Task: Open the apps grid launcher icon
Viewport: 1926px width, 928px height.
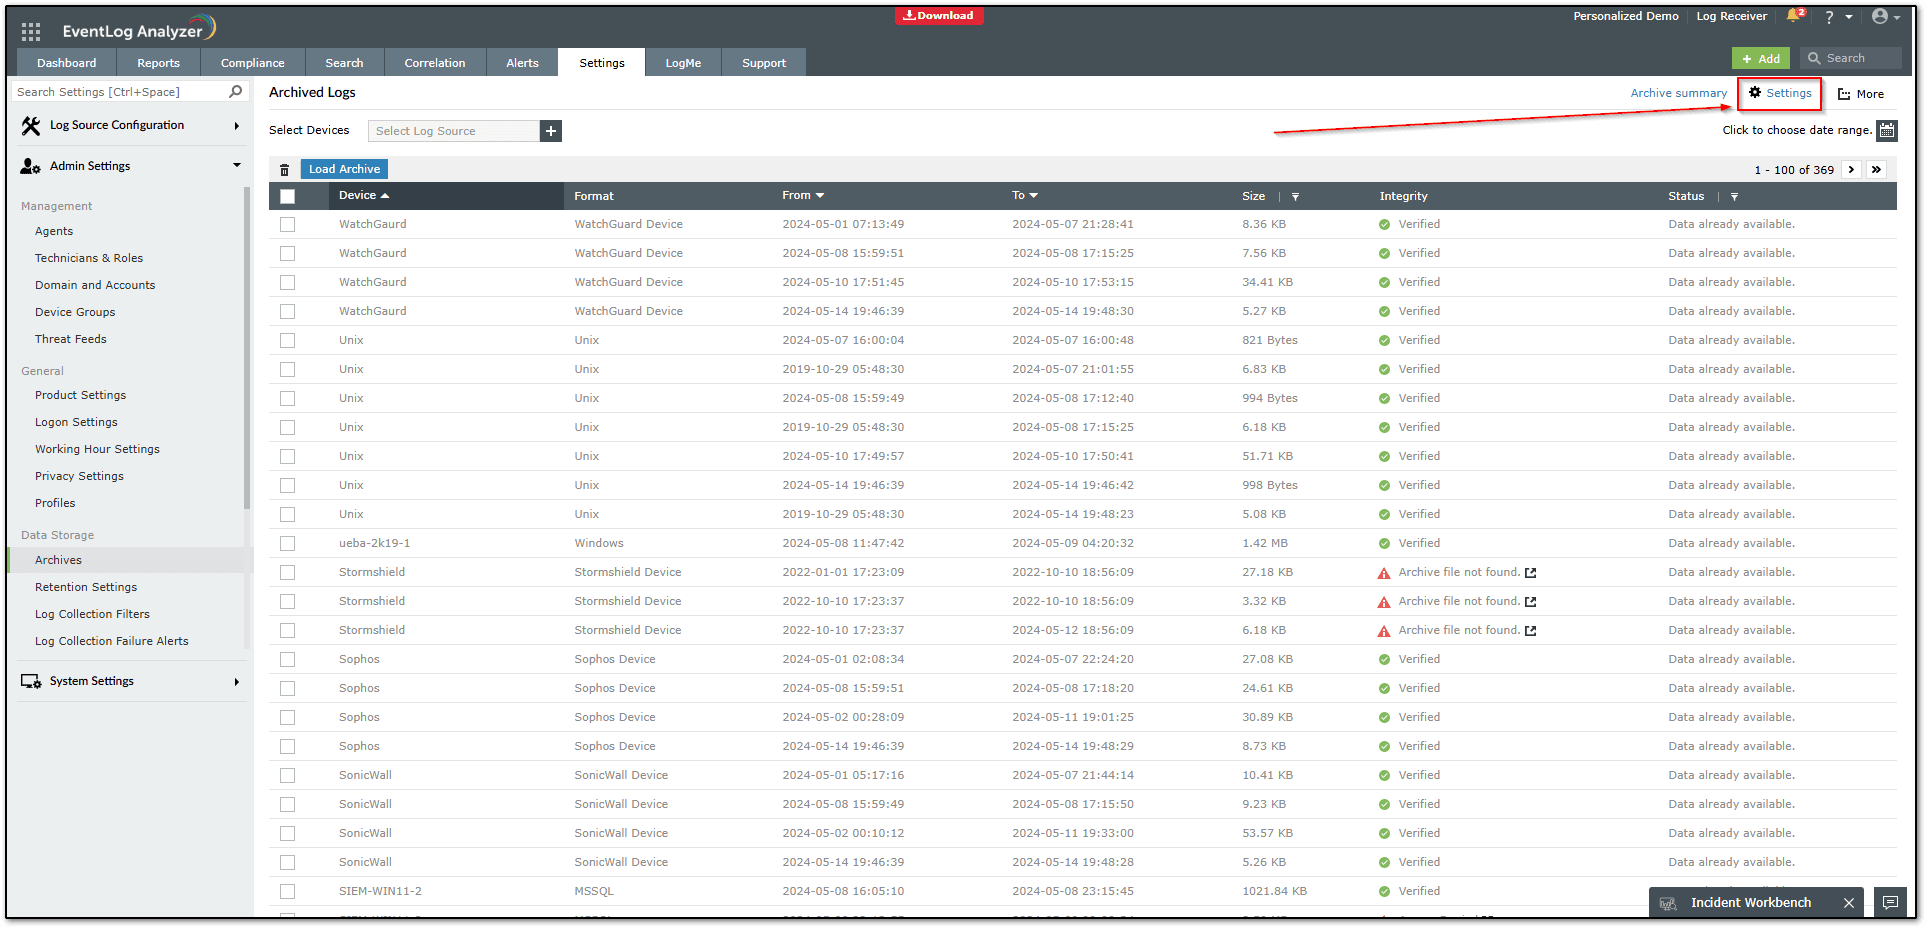Action: tap(31, 31)
